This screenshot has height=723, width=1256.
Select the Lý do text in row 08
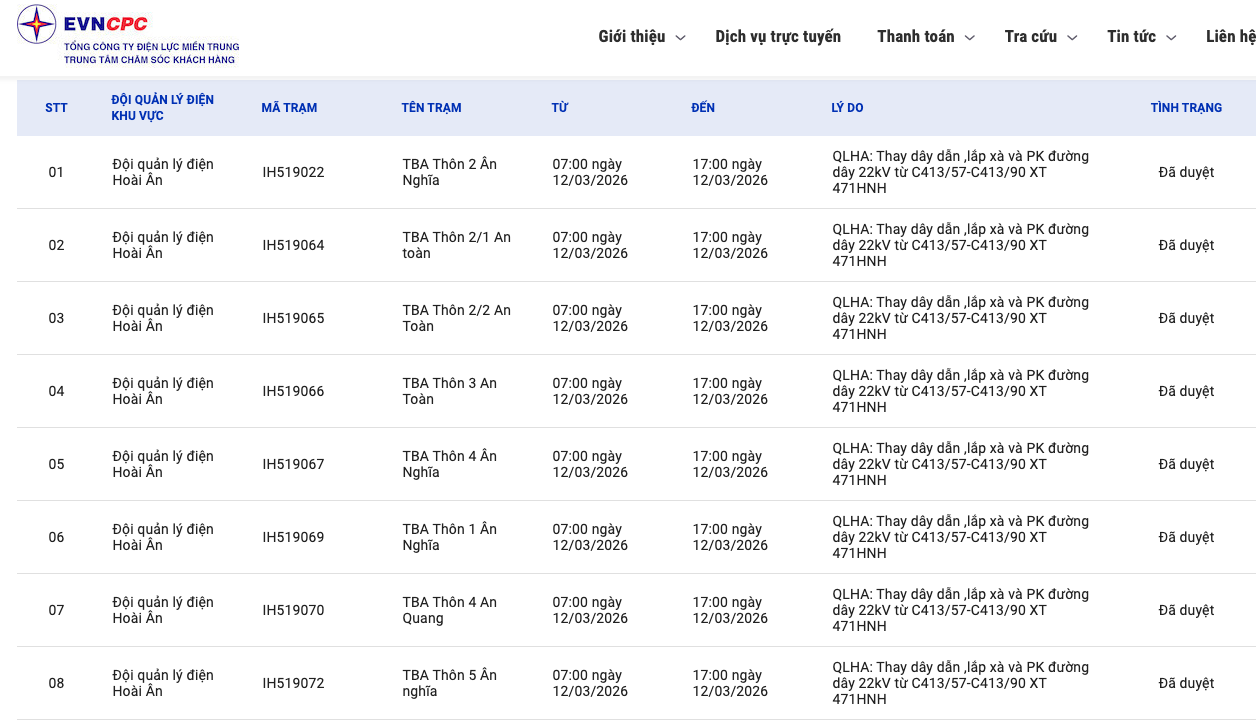960,683
